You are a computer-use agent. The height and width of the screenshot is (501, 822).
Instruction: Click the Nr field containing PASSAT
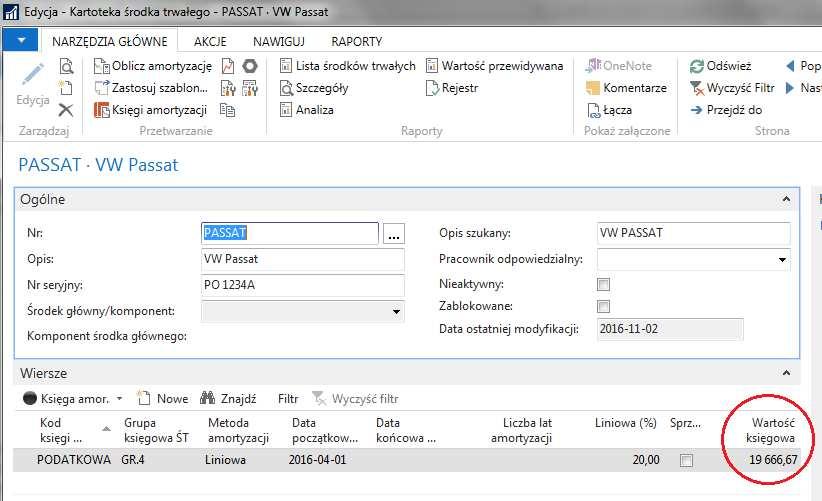point(289,233)
